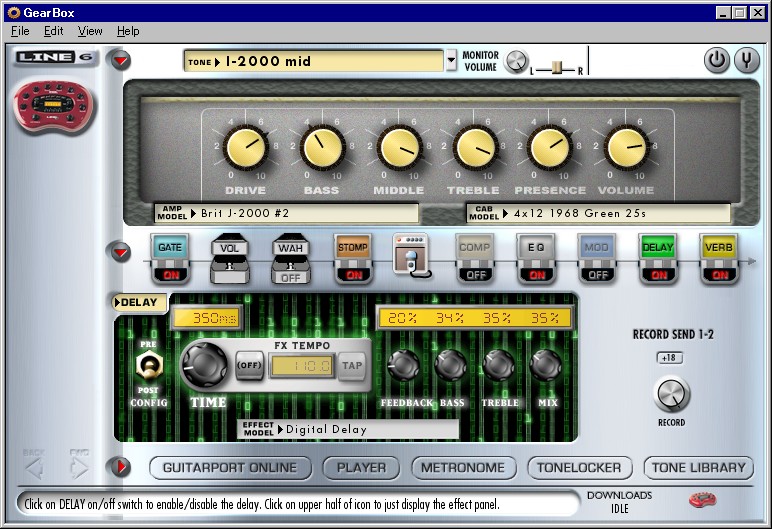The height and width of the screenshot is (529, 772).
Task: Click the monitor volume knob
Action: (x=516, y=62)
